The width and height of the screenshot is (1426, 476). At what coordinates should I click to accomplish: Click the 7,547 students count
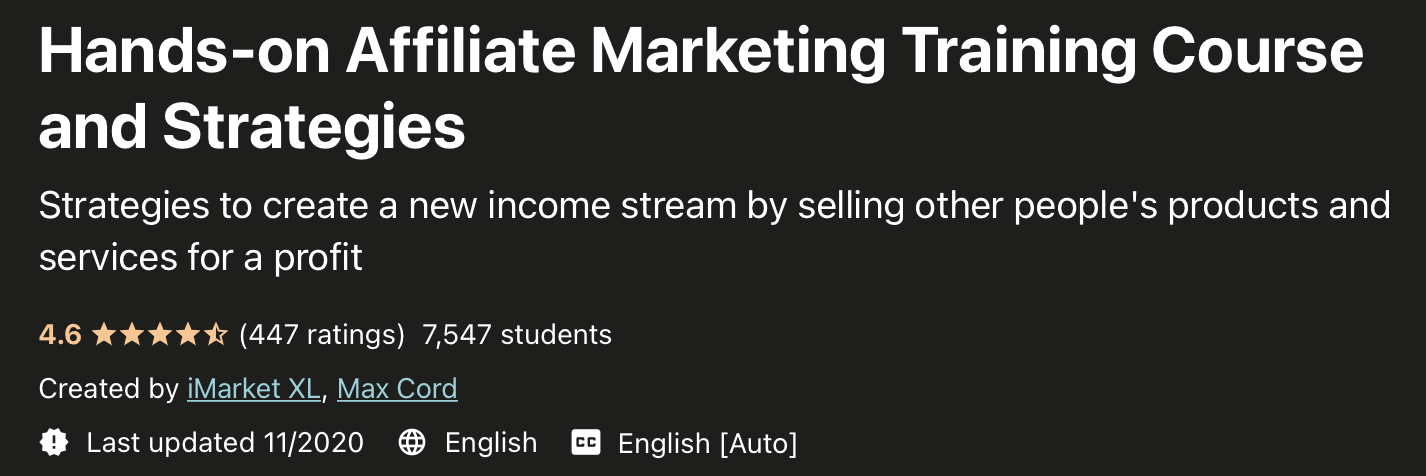[x=517, y=334]
